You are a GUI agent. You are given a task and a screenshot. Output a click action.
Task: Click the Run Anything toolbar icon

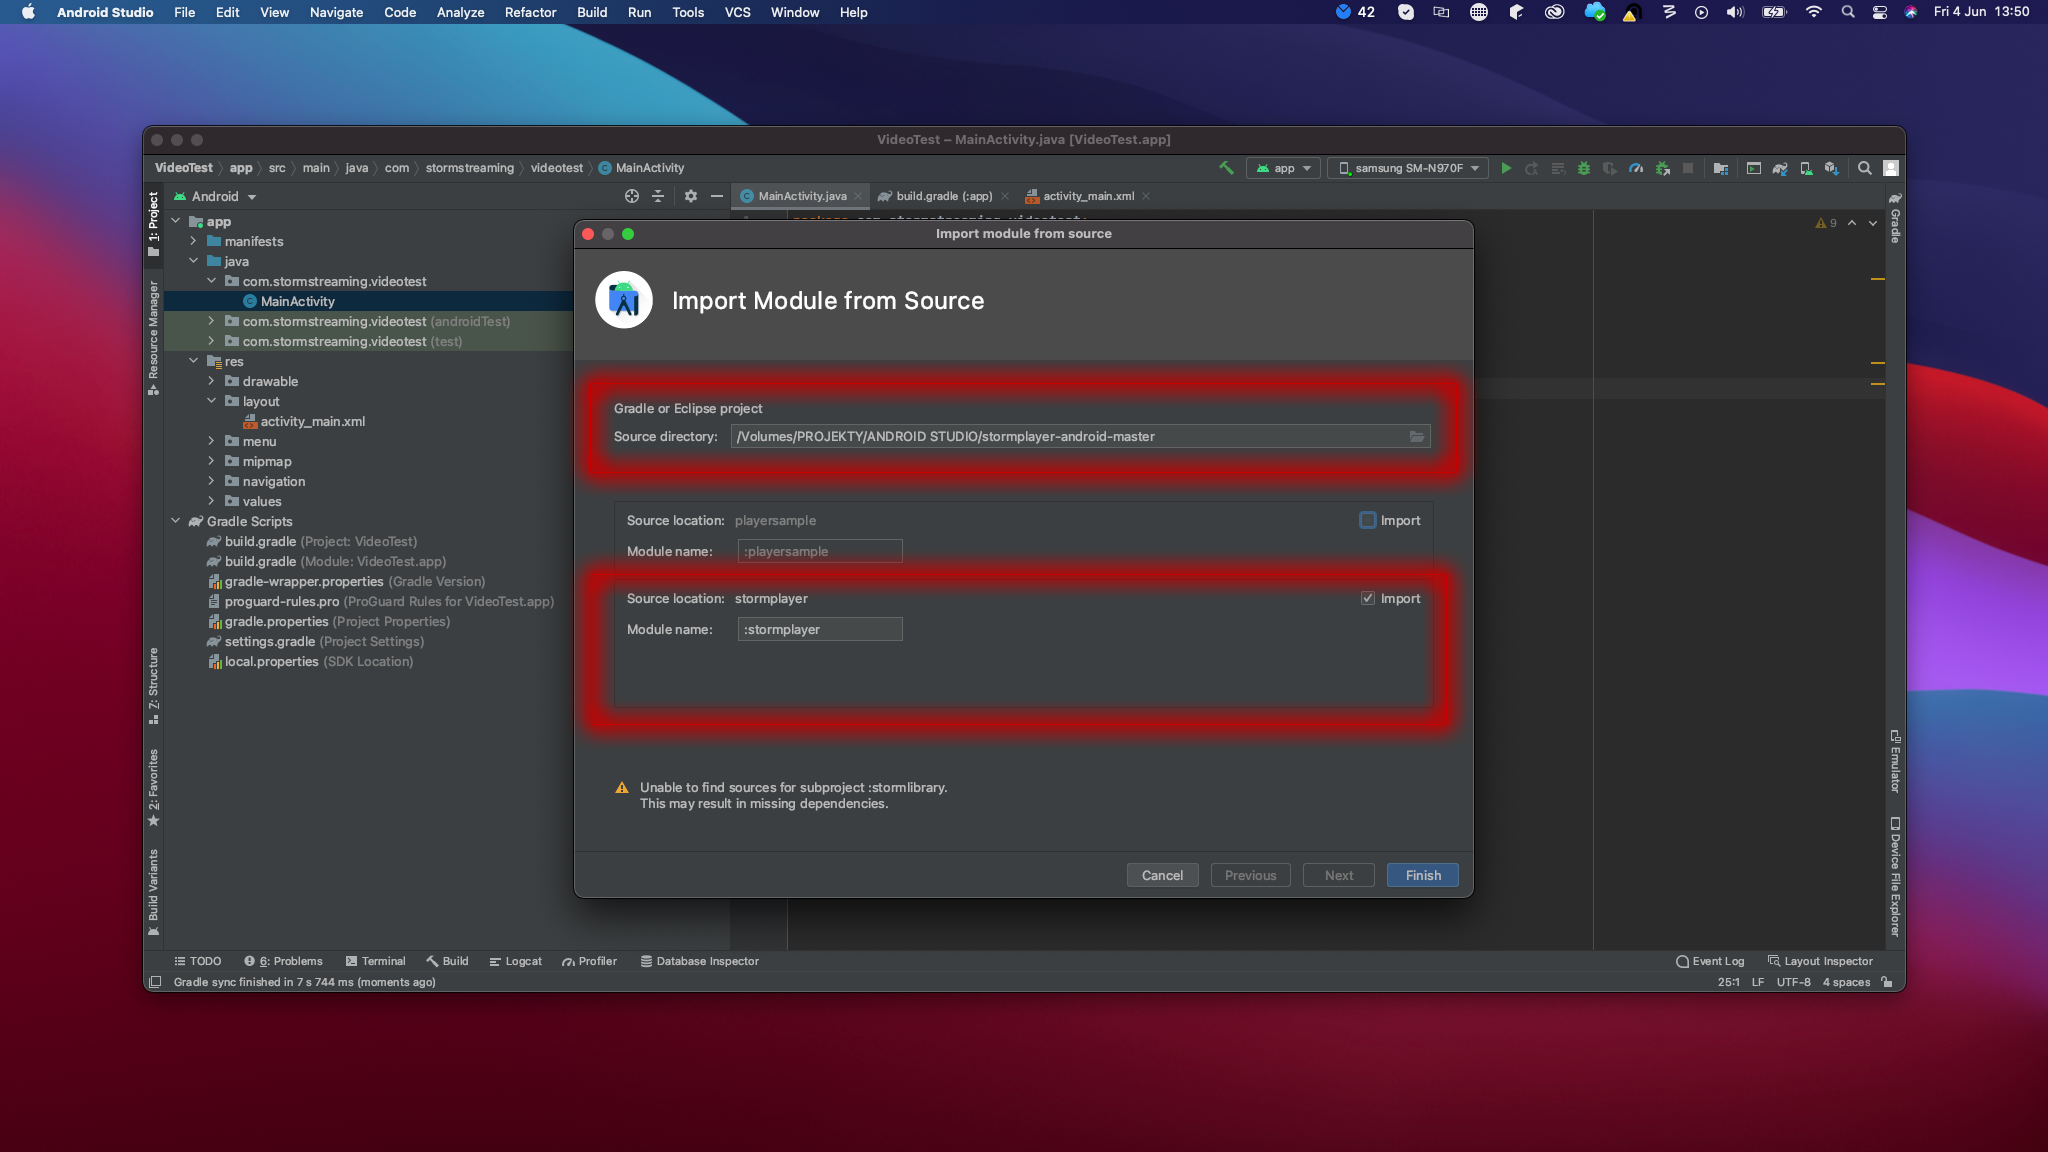1754,168
